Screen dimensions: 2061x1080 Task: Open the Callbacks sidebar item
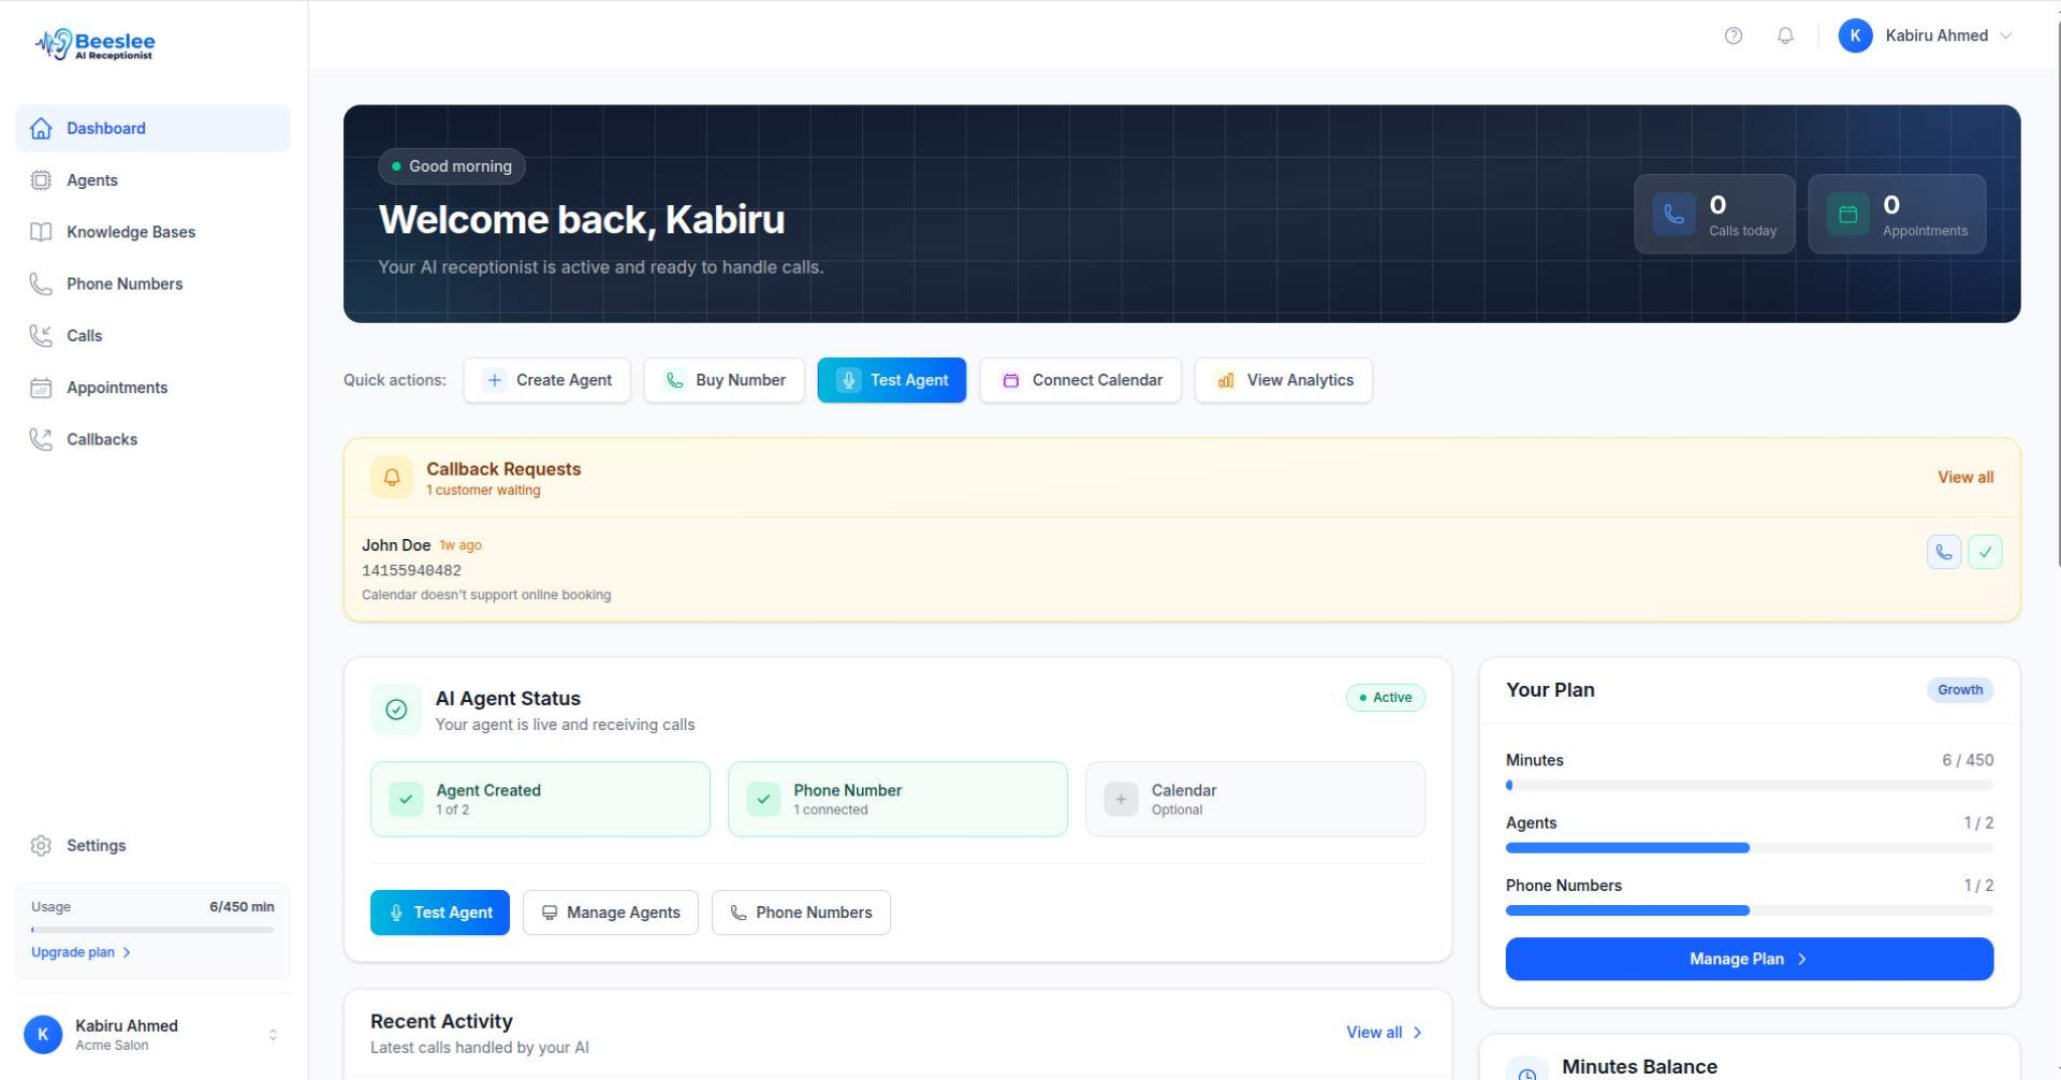(x=102, y=439)
